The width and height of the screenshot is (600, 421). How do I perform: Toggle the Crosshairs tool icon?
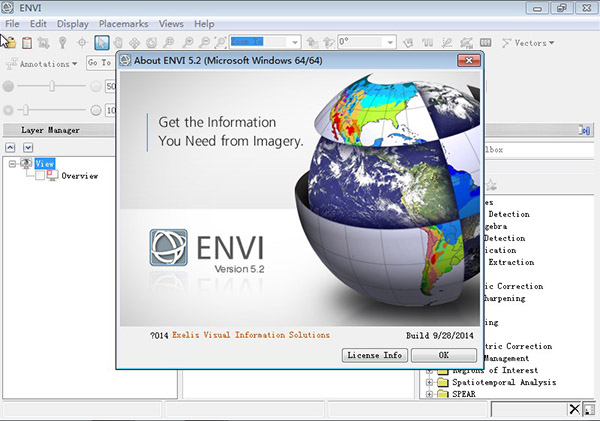pos(82,42)
